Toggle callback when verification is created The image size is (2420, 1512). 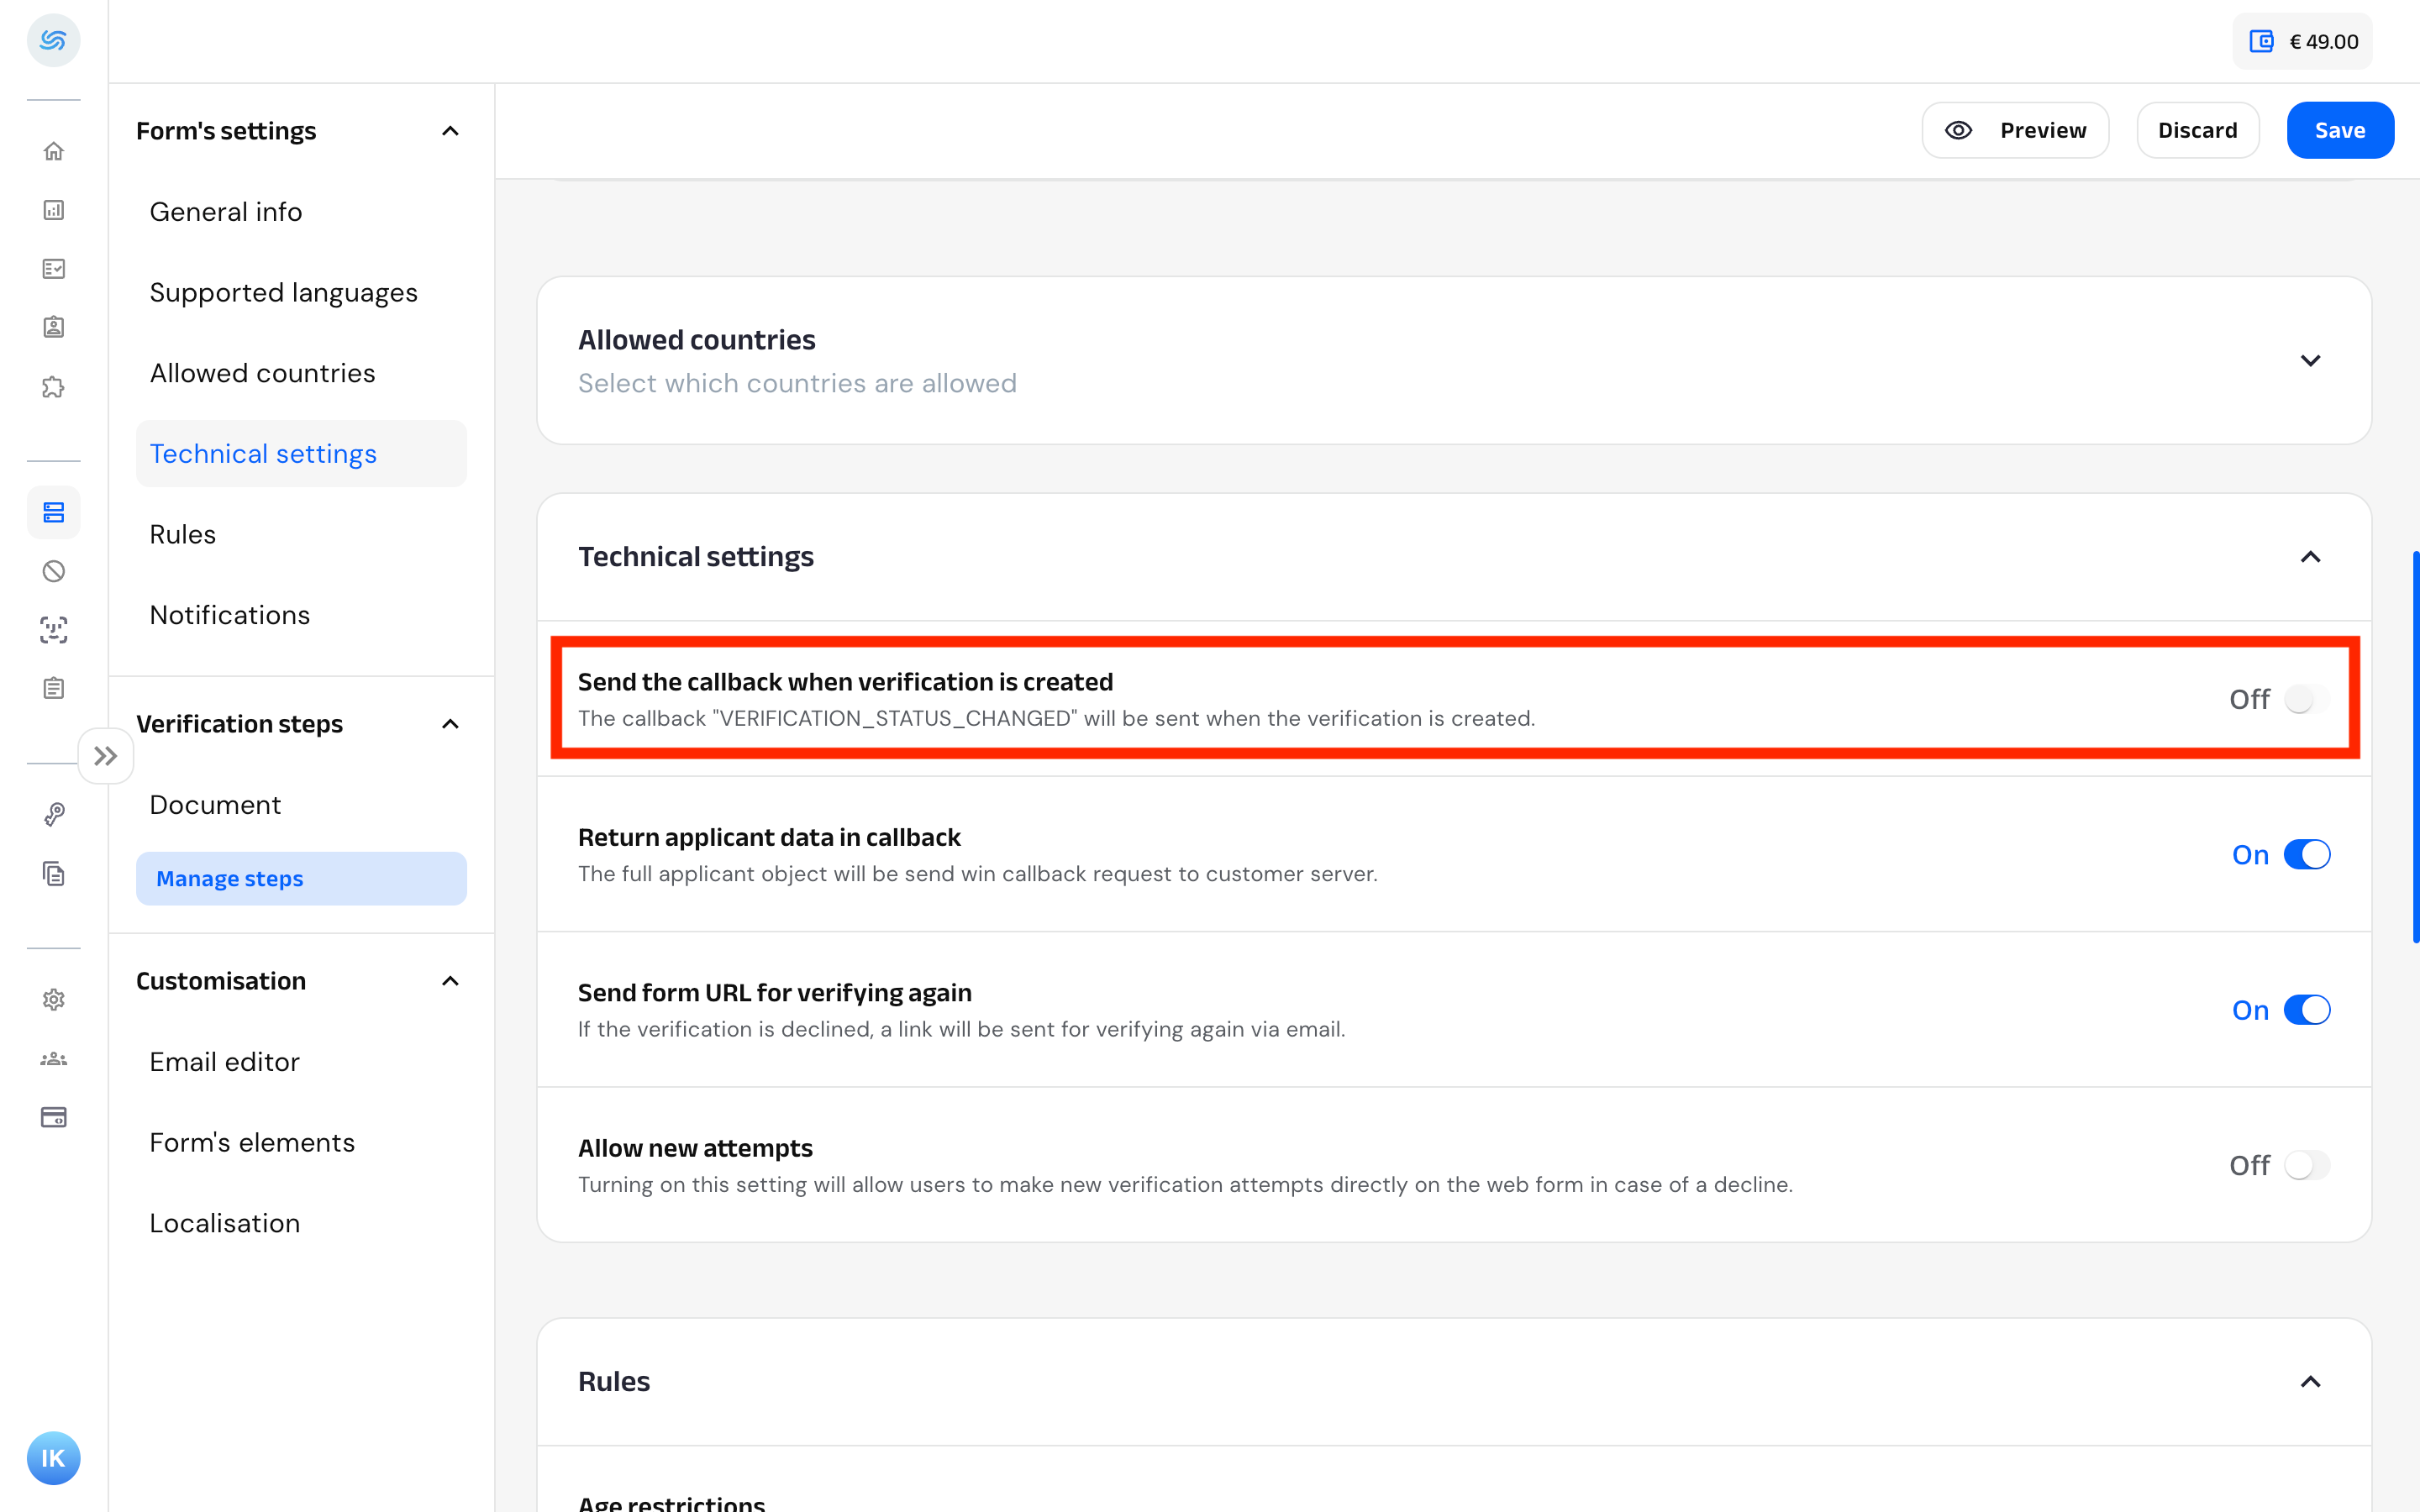pyautogui.click(x=2306, y=699)
